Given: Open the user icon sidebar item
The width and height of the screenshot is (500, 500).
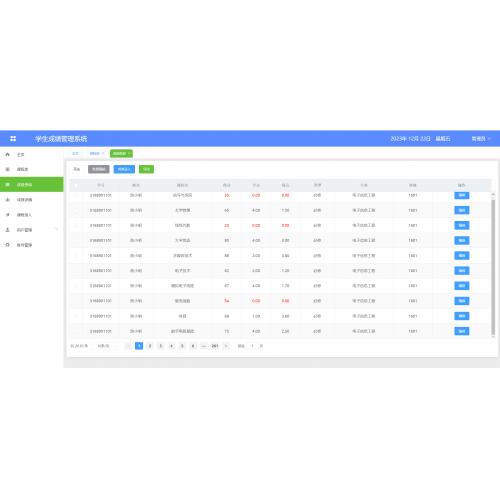Looking at the screenshot, I should (32, 230).
